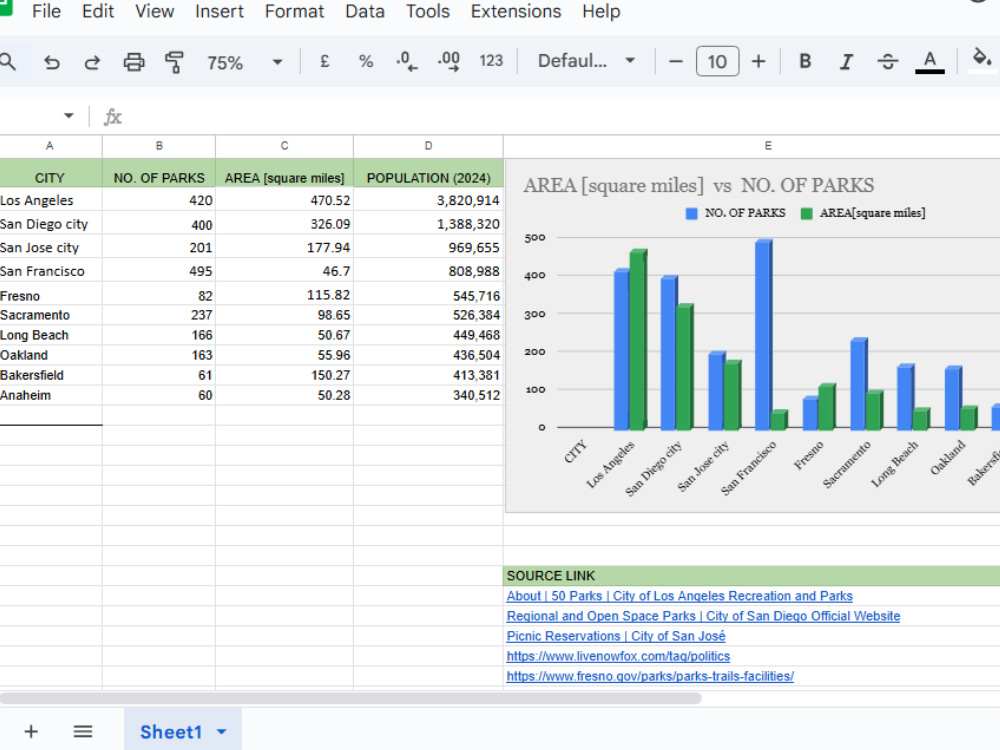Screen dimensions: 1000x750
Task: Toggle bold formatting
Action: click(x=805, y=61)
